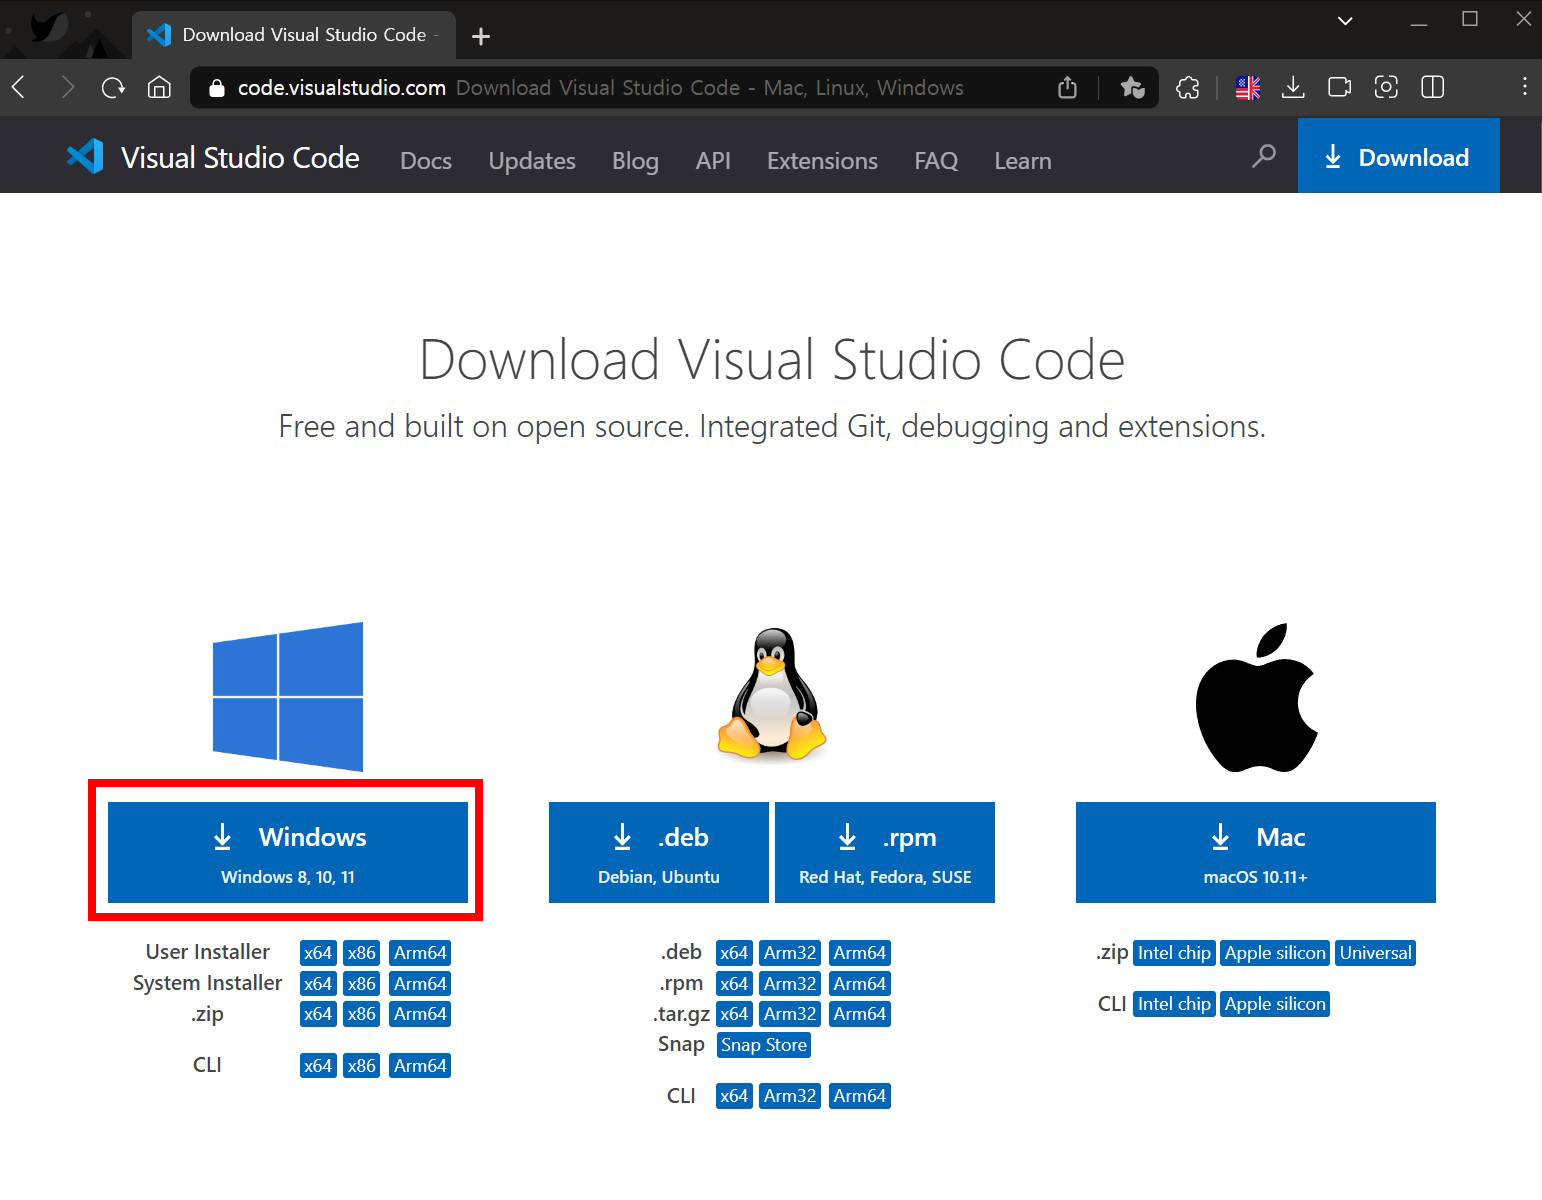Open a new tab with the plus icon
Screen dimensions: 1542x1200
pyautogui.click(x=481, y=36)
